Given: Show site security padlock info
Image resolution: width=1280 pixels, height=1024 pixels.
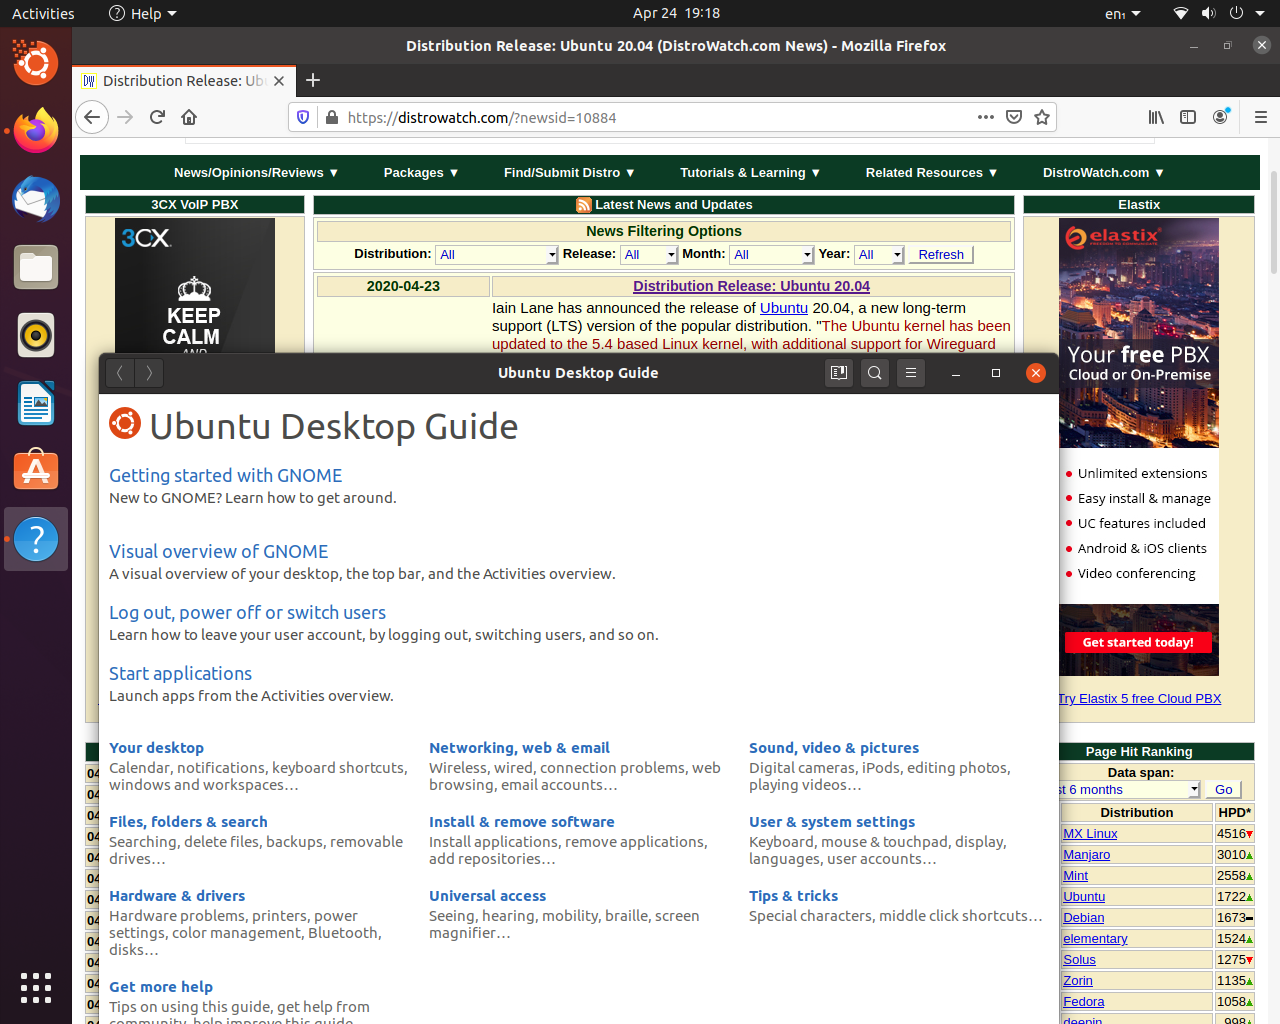Looking at the screenshot, I should click(332, 117).
